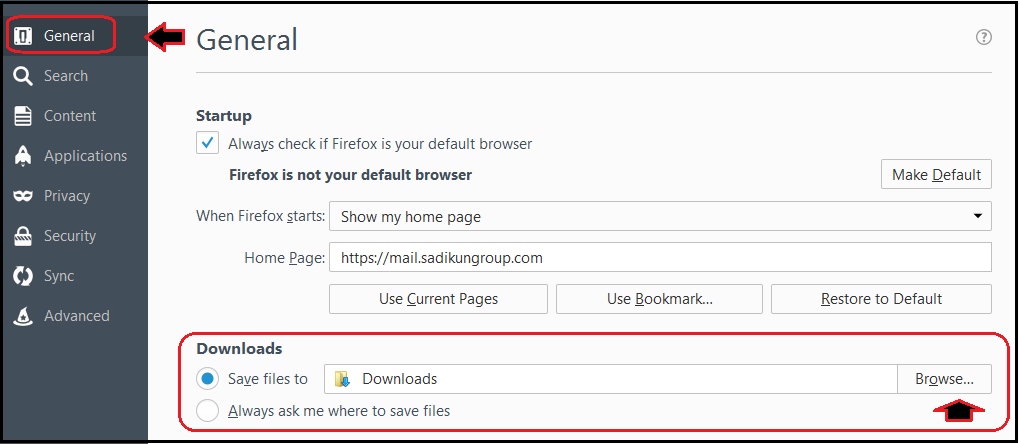Screen dimensions: 1019x444
Task: Click Use Current Pages button
Action: 439,299
